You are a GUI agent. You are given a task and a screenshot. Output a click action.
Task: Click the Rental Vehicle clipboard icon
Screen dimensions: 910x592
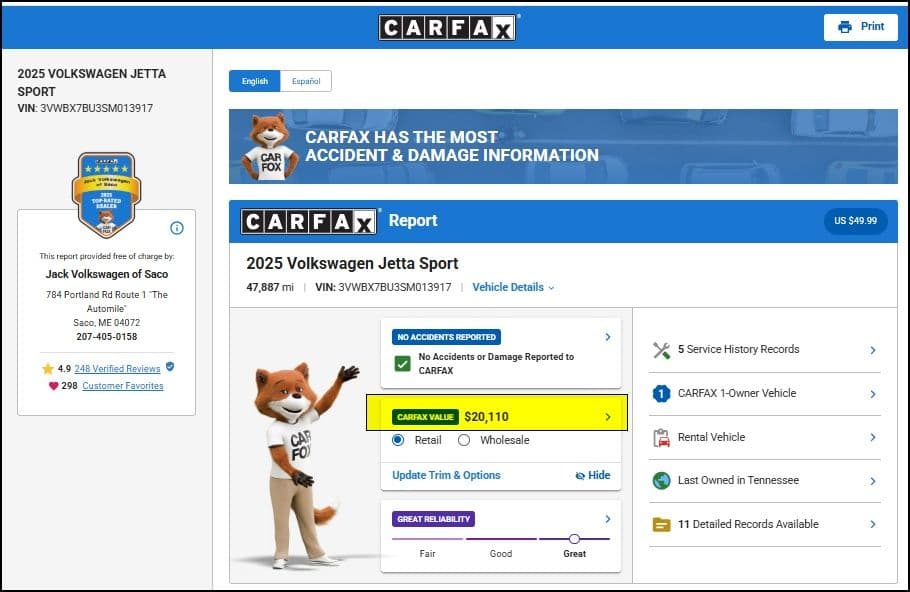click(x=662, y=438)
